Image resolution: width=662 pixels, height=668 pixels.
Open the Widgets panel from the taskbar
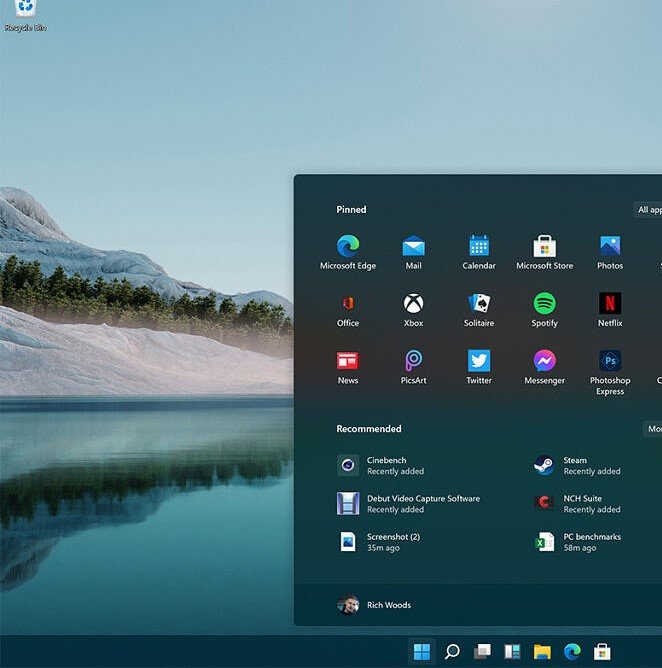pyautogui.click(x=512, y=651)
